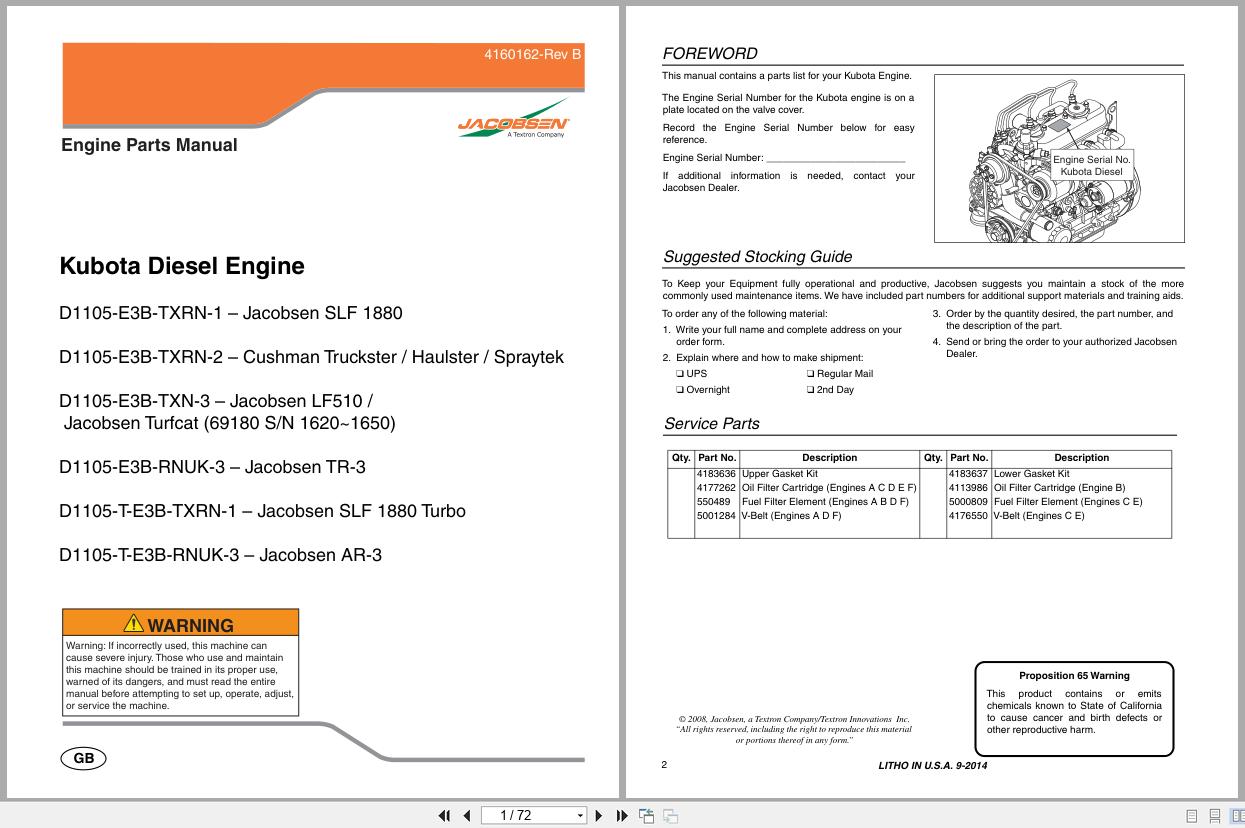Click the go to next view icon
Viewport: 1245px width, 828px height.
[670, 815]
